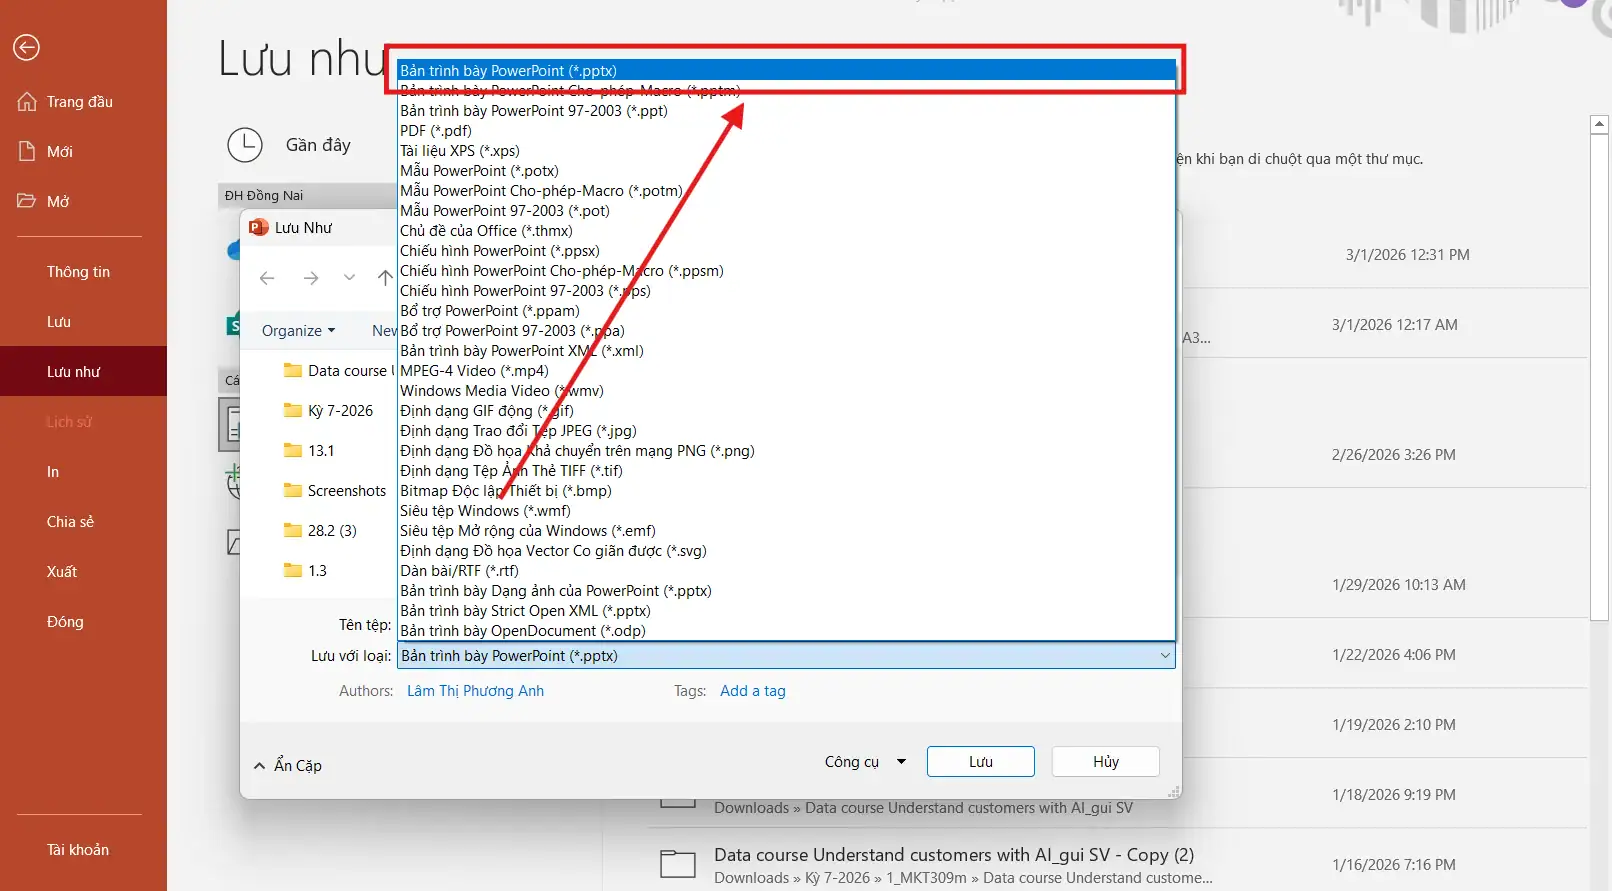Screen dimensions: 1612x891
Task: Open the Screenshots folder
Action: point(346,491)
